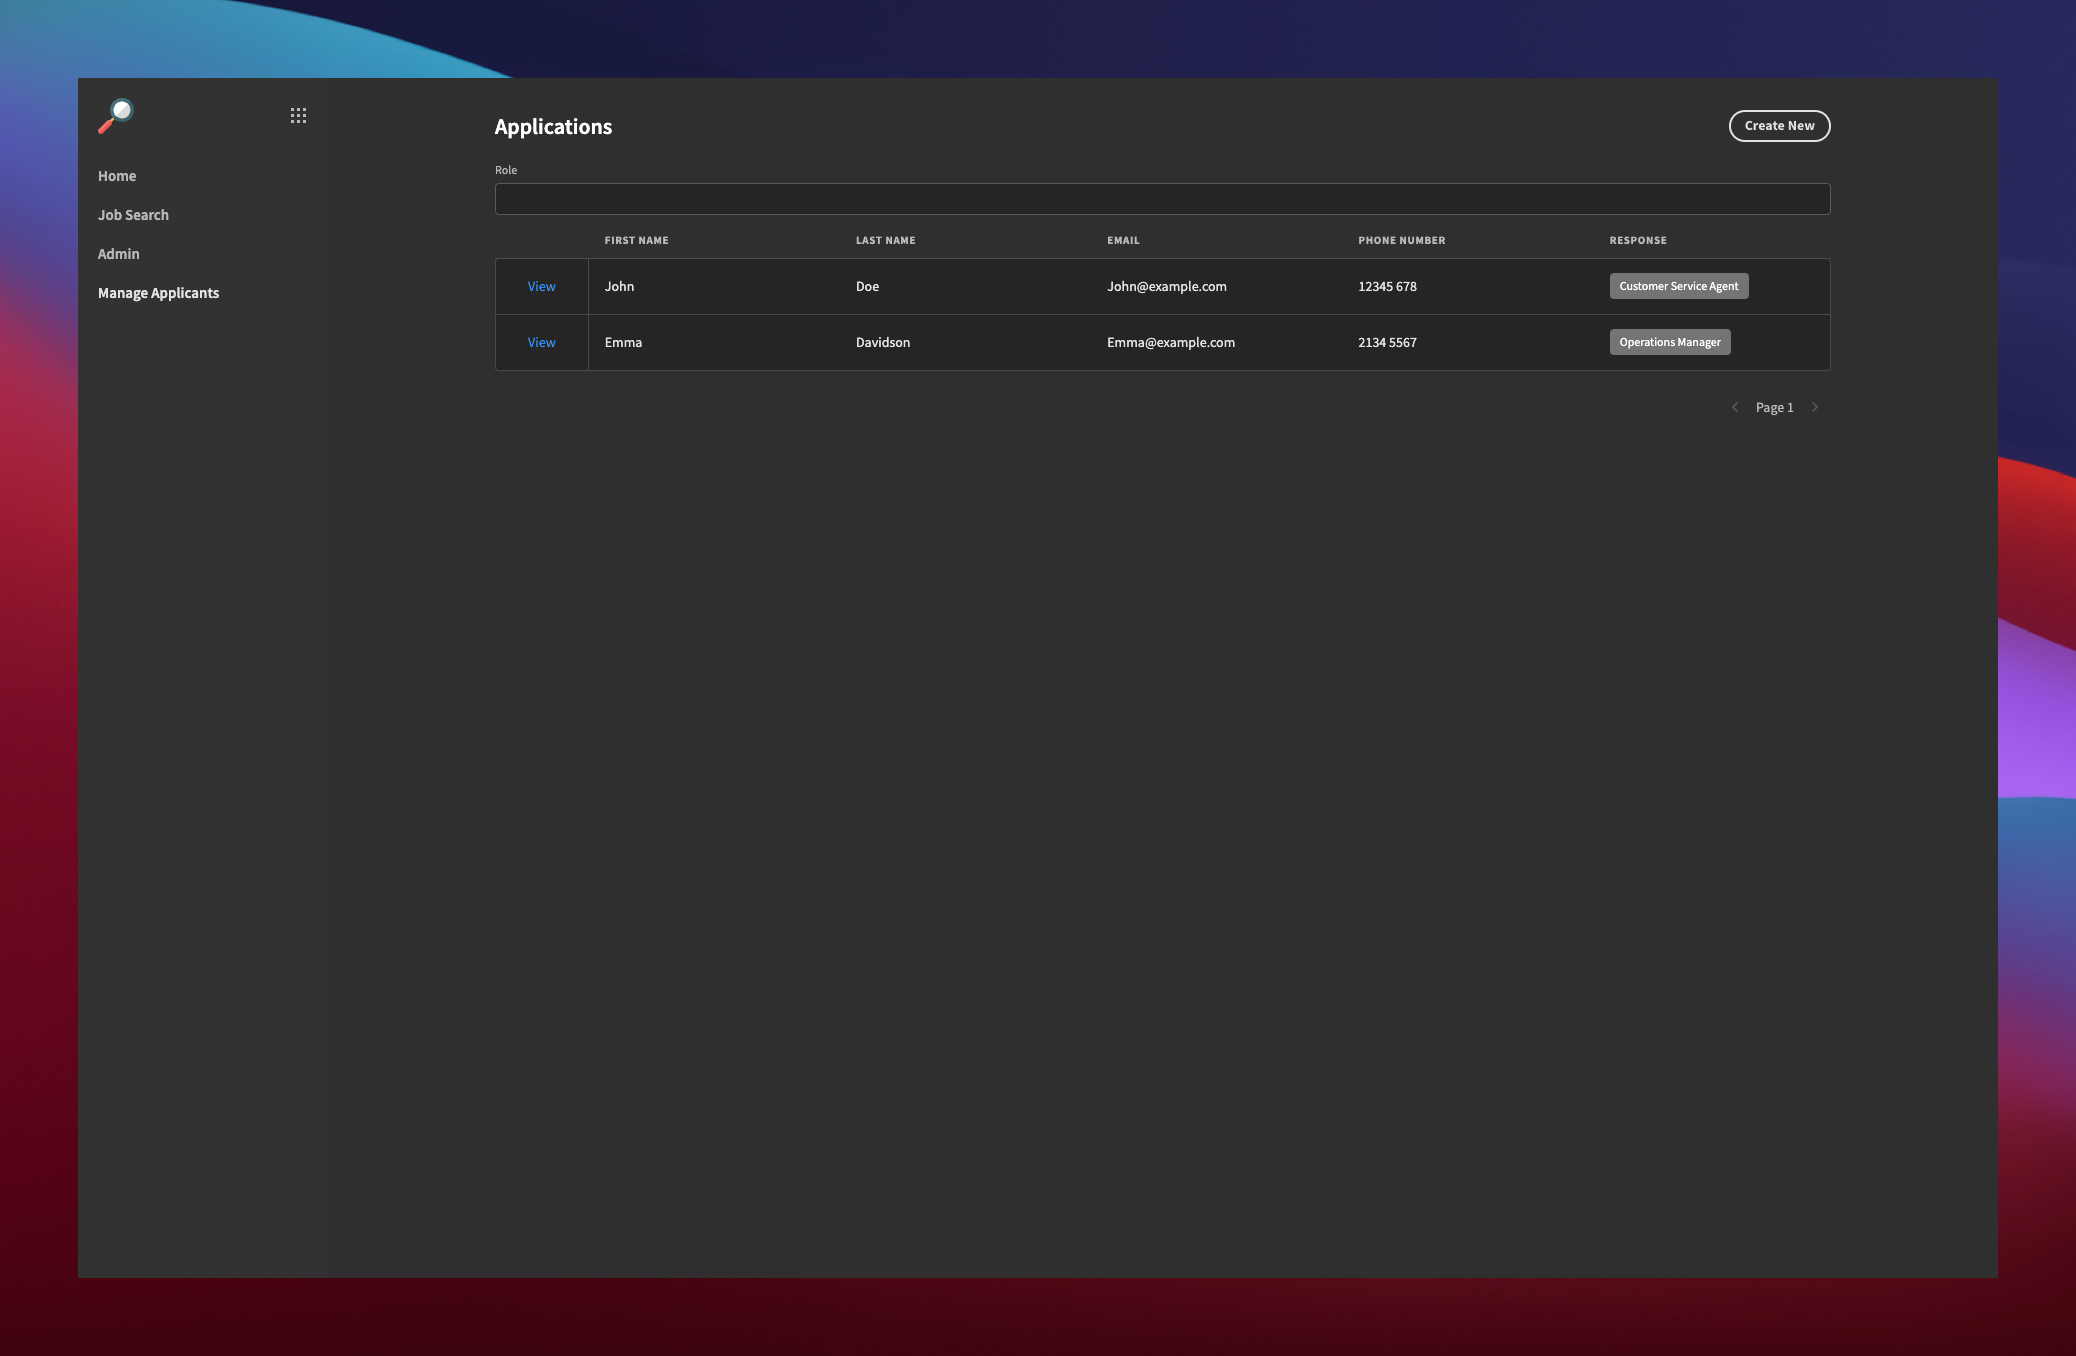Click Create New button

[x=1779, y=126]
